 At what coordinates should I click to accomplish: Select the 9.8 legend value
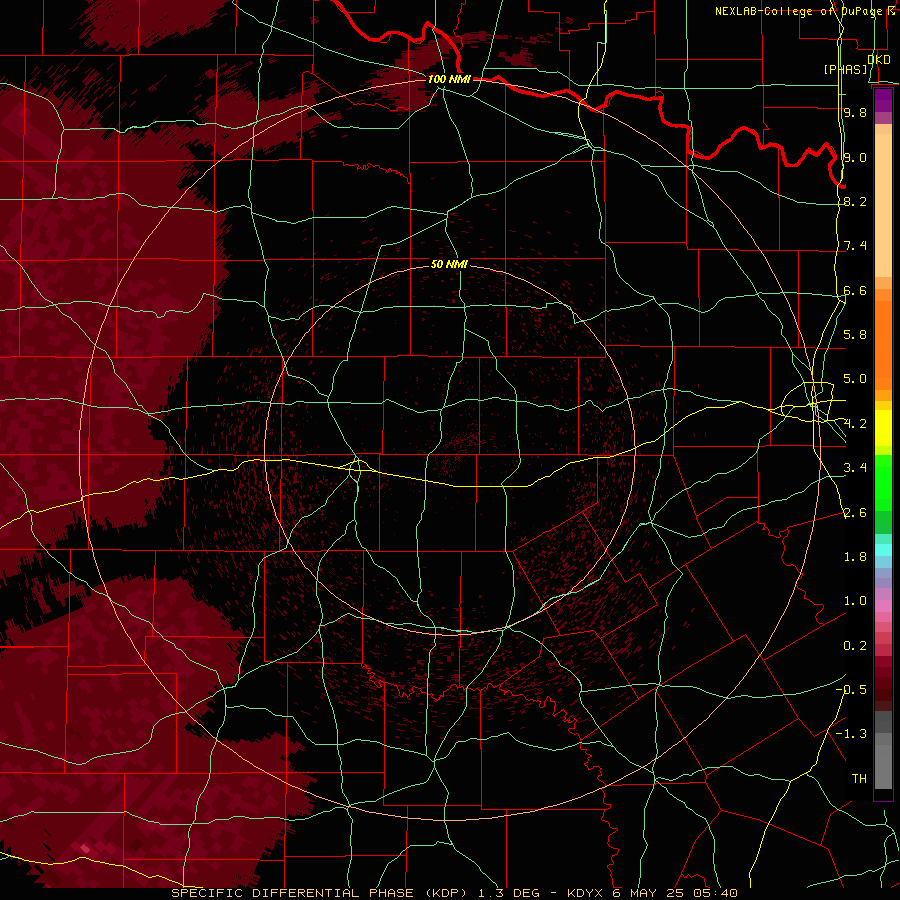855,112
